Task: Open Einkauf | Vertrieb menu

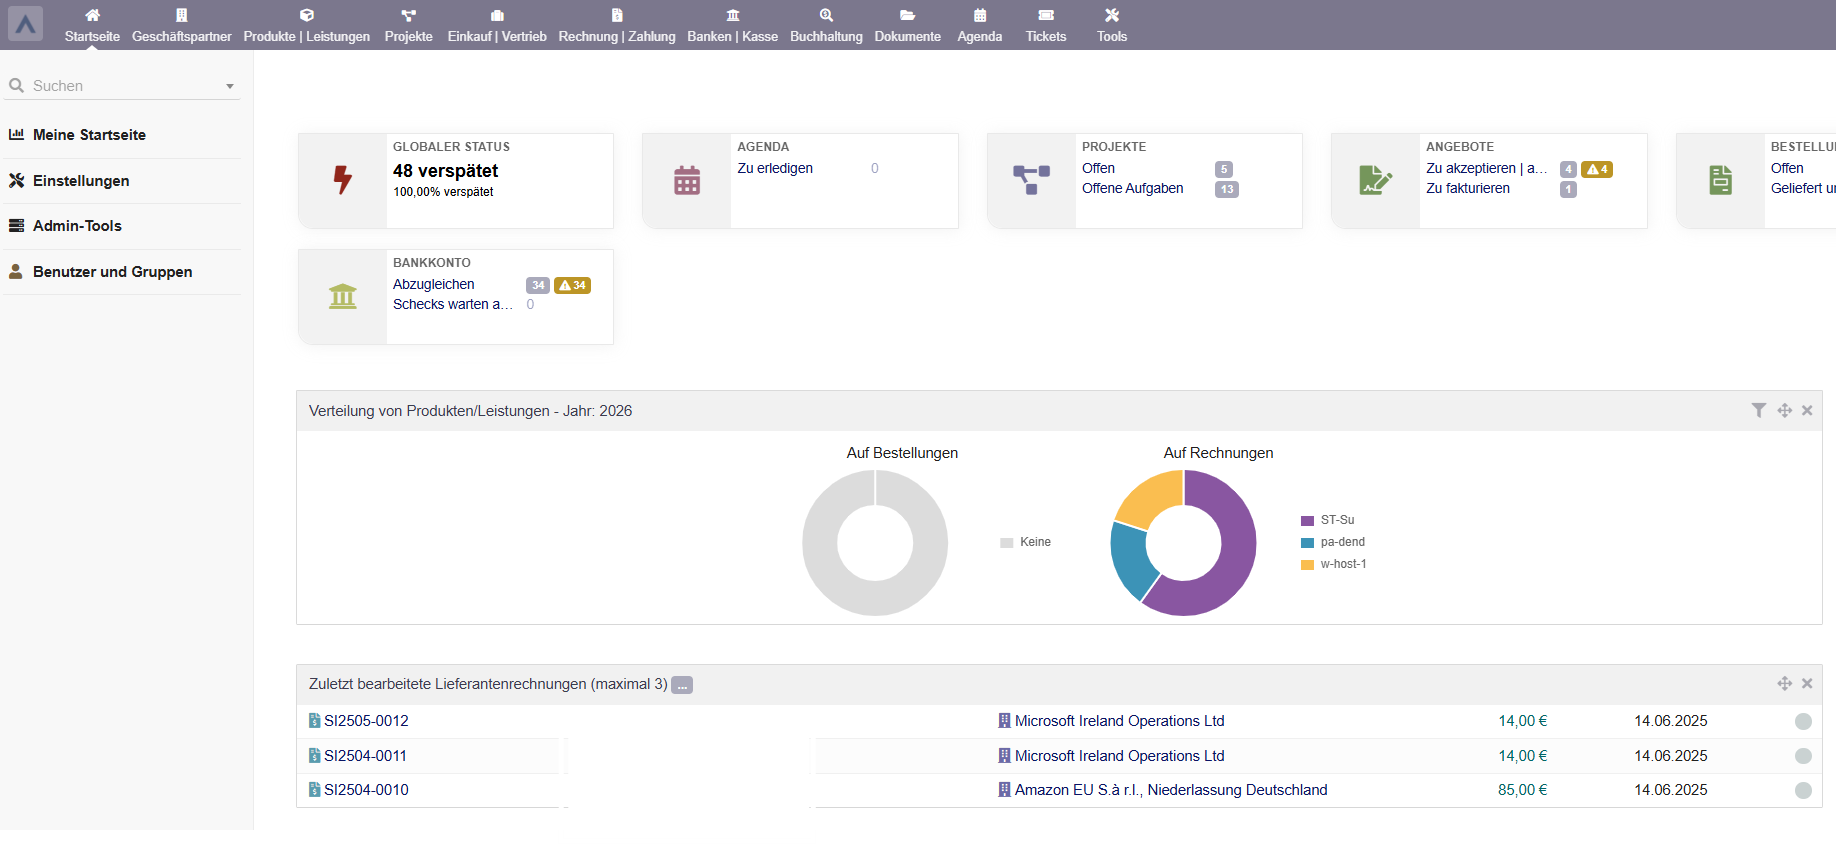Action: 497,25
